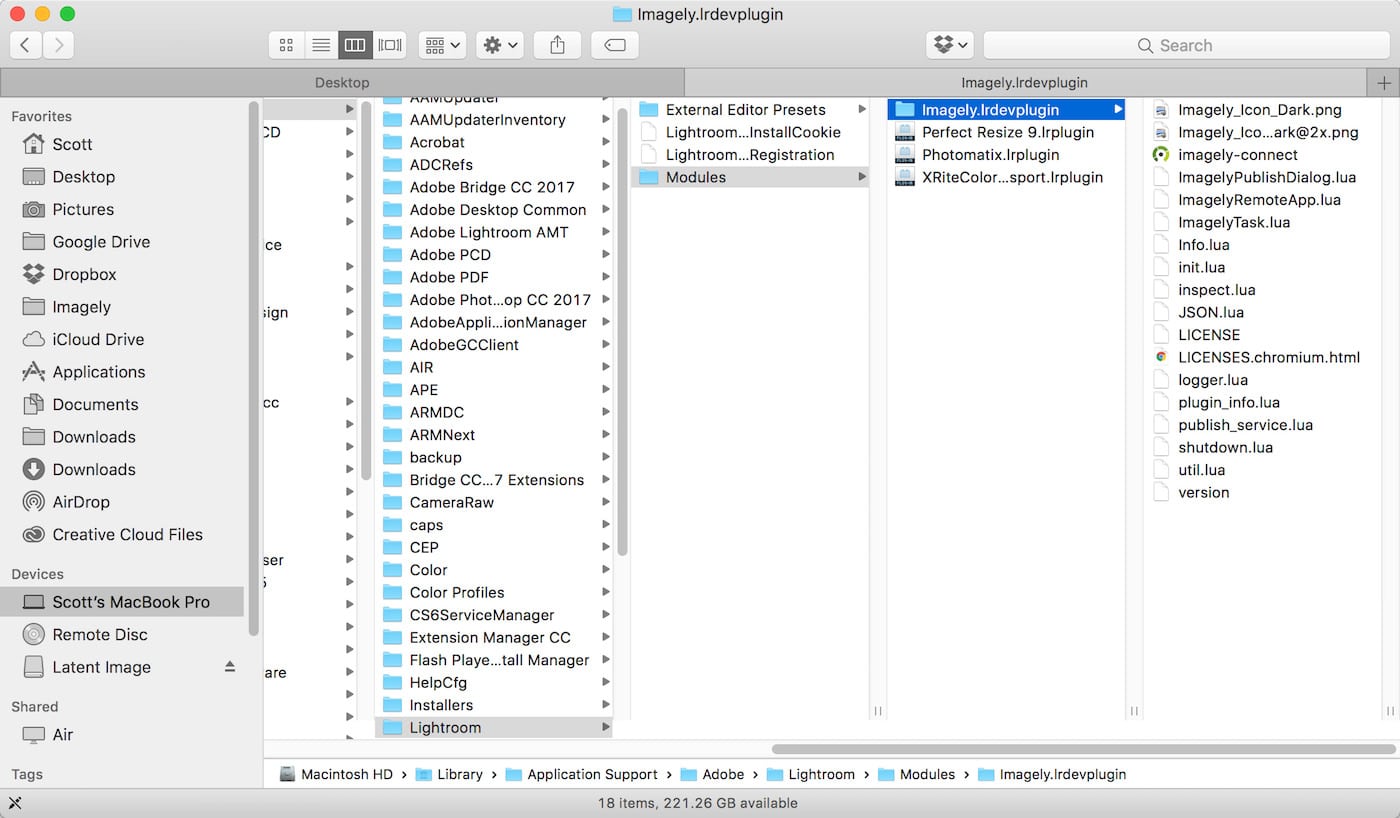Select Extension Manager CC folder
This screenshot has width=1400, height=818.
click(x=478, y=637)
